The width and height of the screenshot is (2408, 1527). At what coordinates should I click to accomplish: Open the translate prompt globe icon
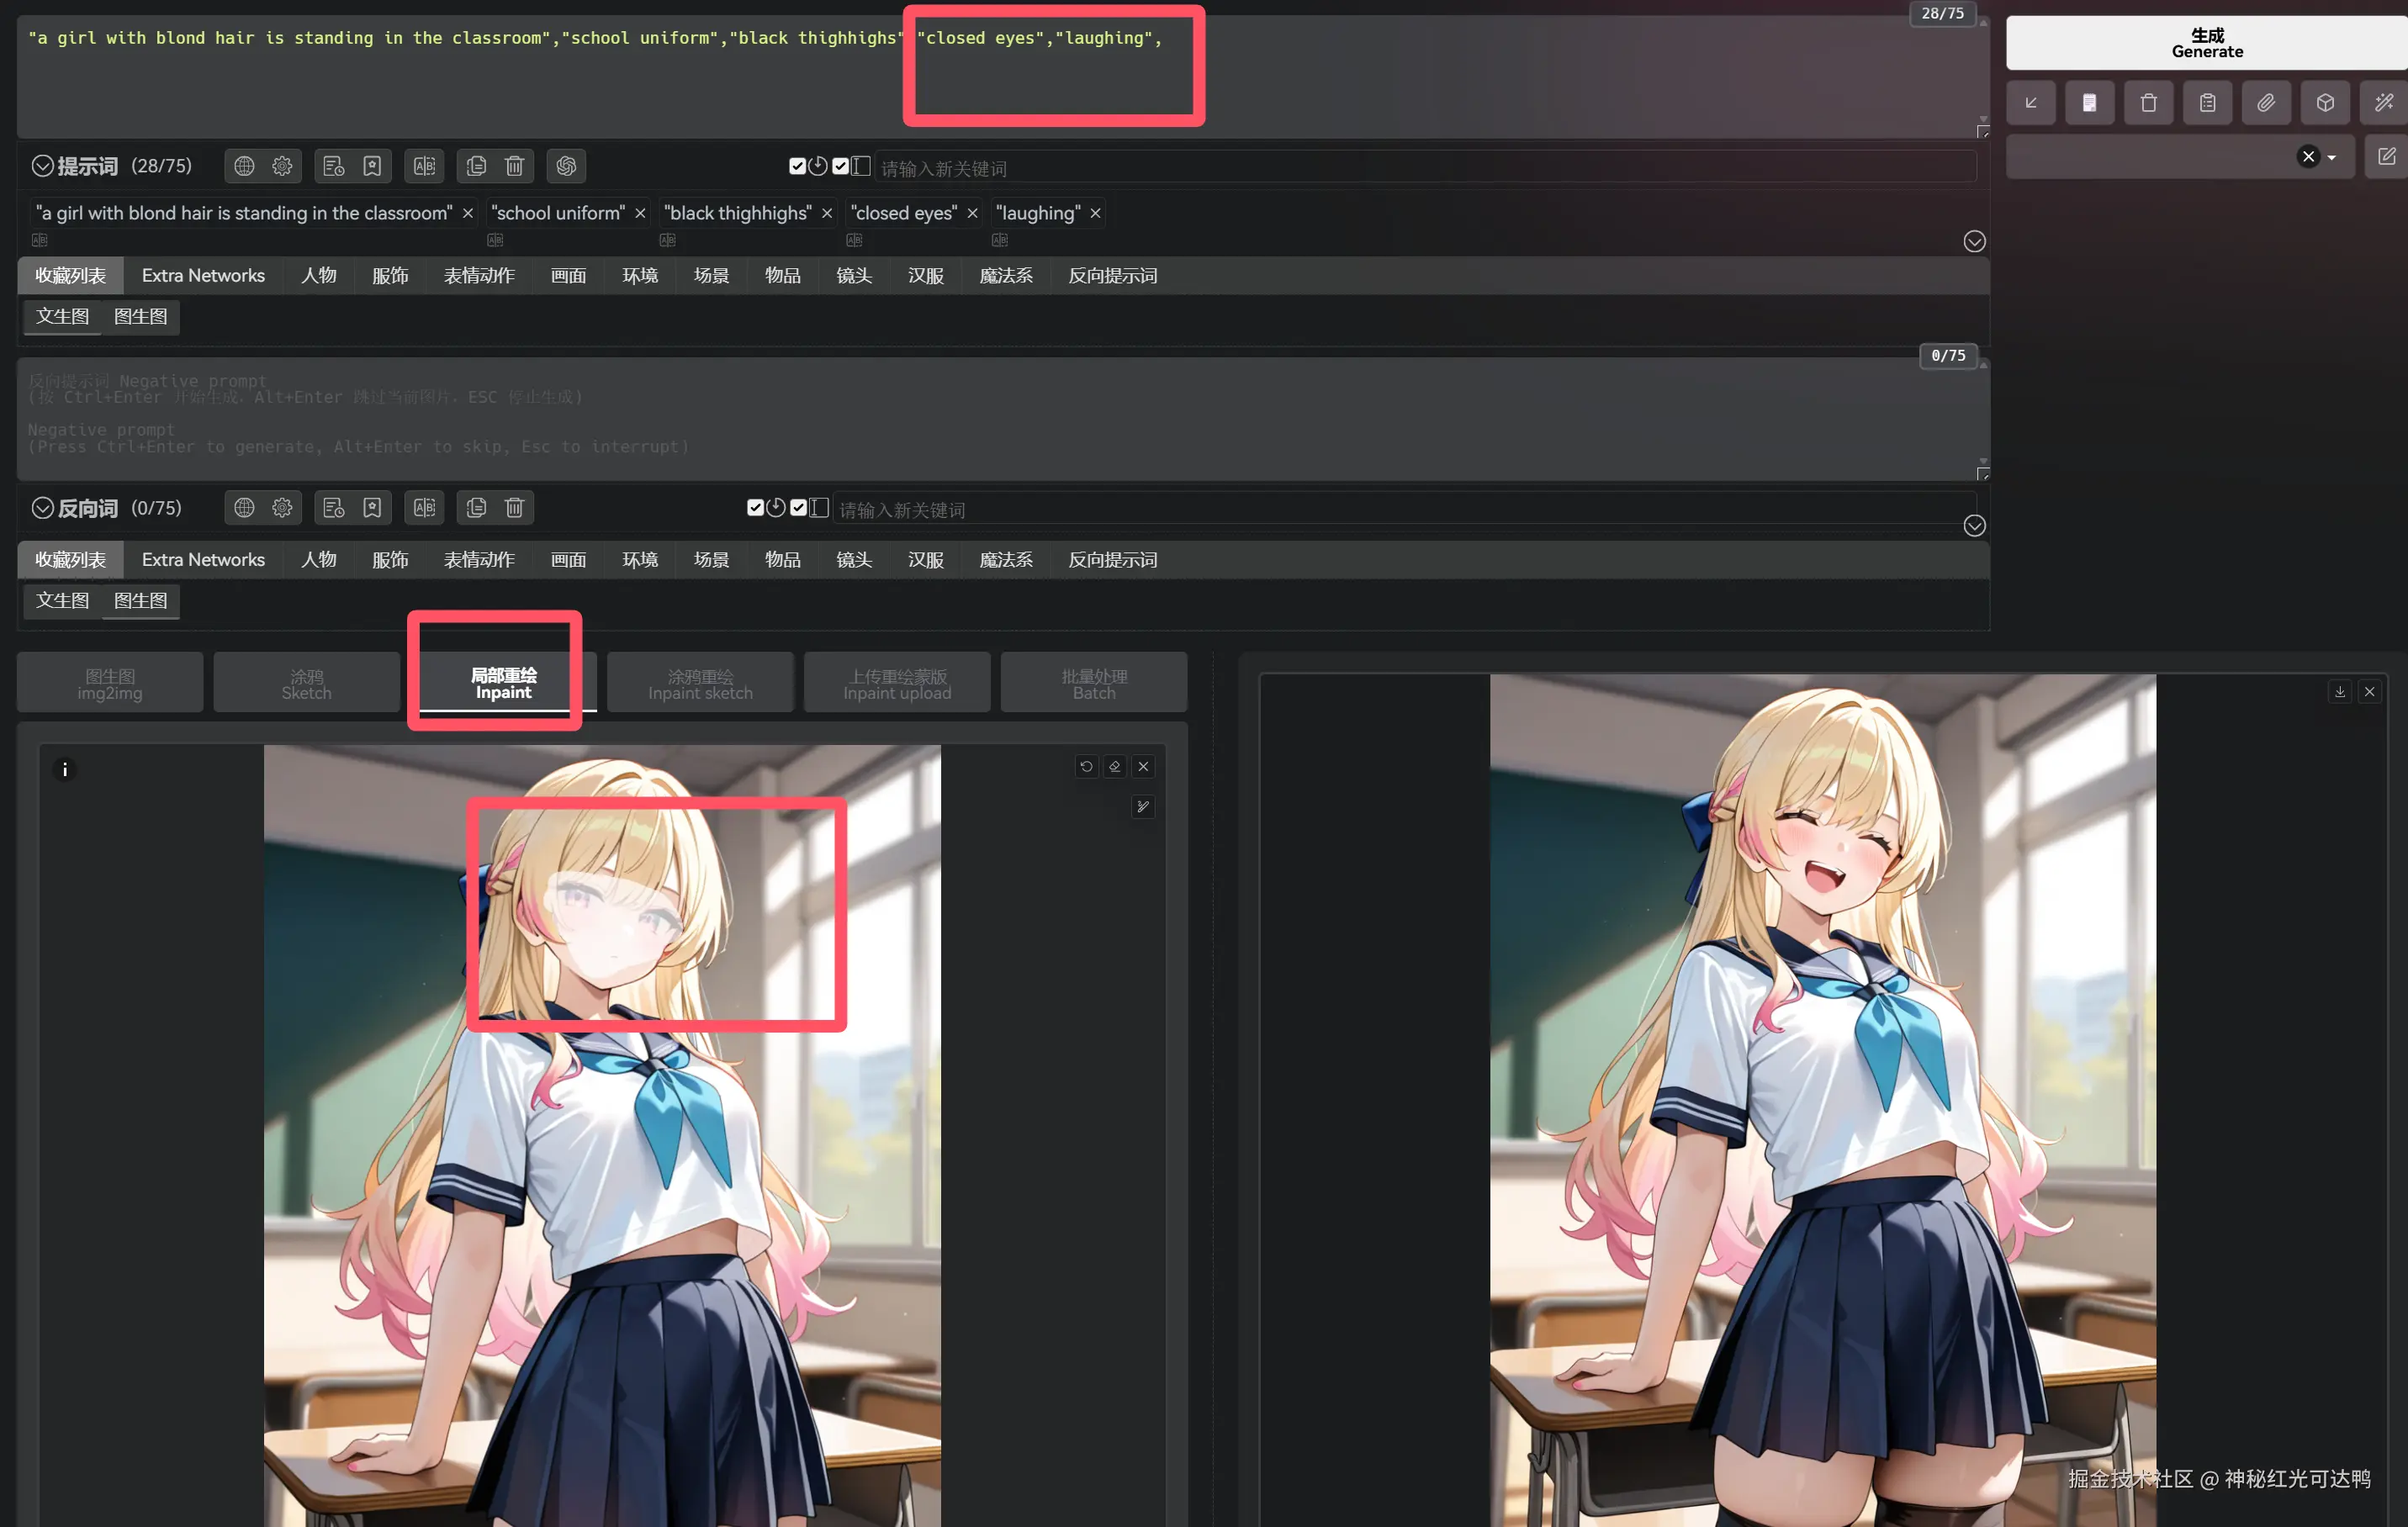(x=244, y=166)
